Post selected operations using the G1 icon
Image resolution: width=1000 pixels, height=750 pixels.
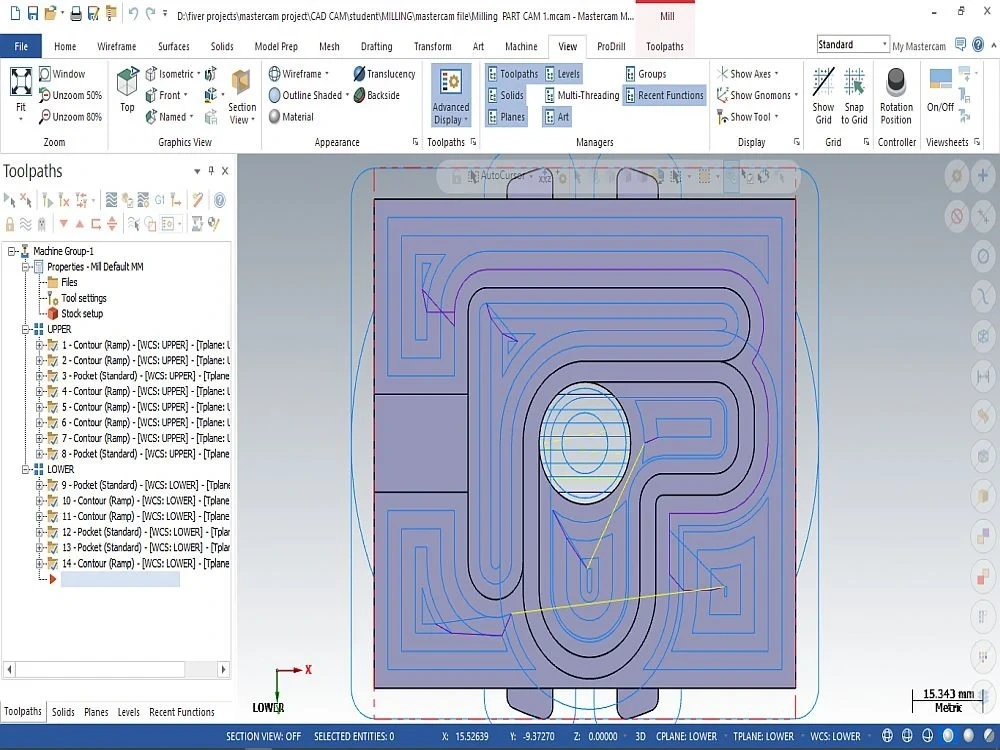coord(158,200)
